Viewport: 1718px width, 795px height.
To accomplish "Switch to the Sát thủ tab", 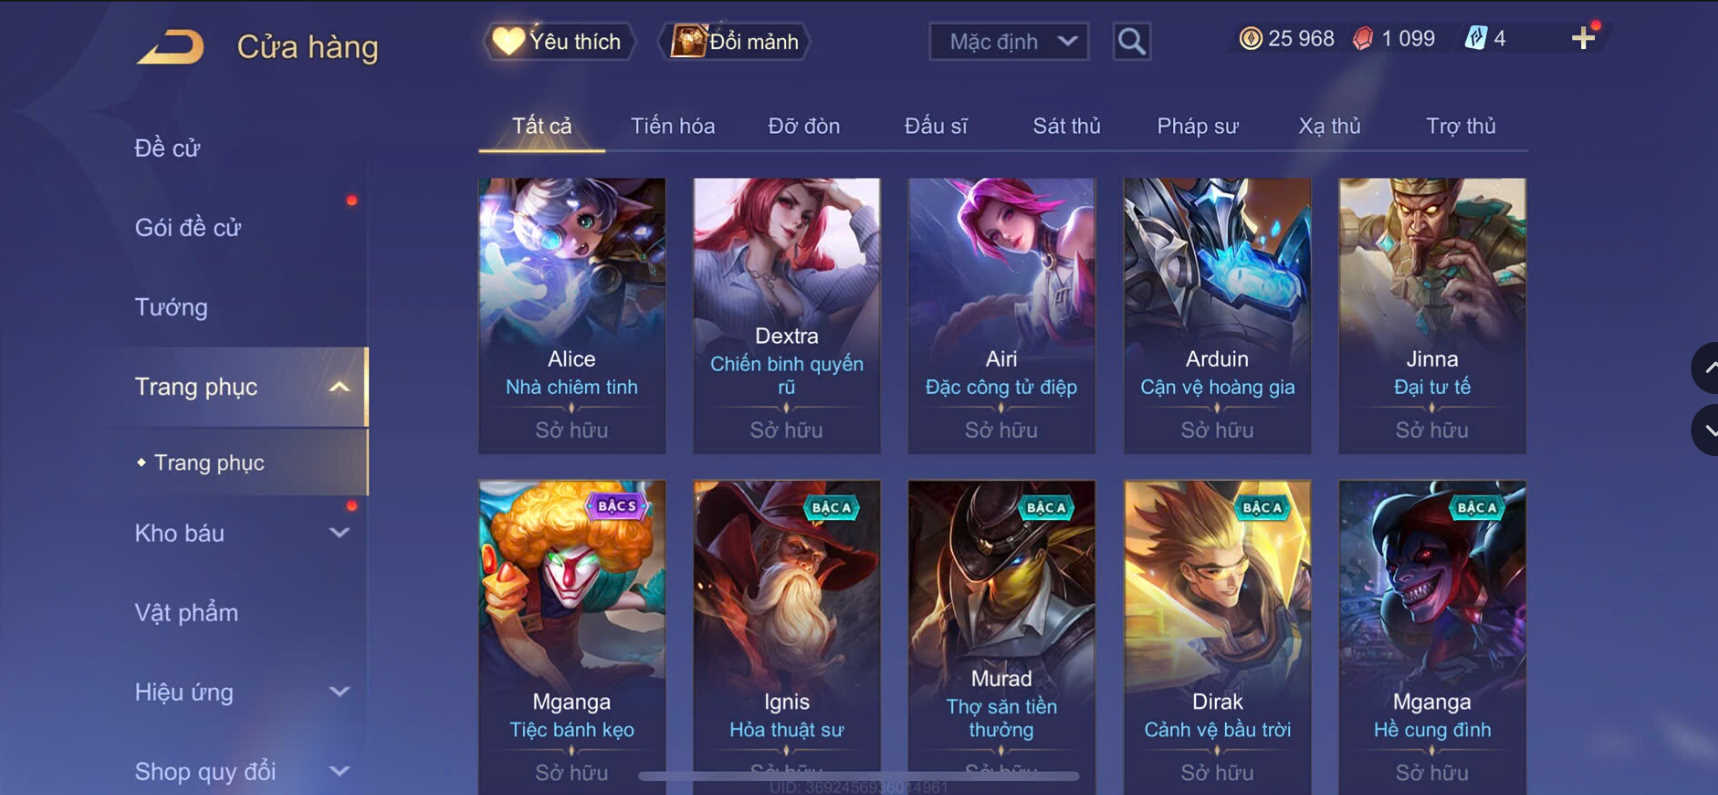I will coord(1066,126).
